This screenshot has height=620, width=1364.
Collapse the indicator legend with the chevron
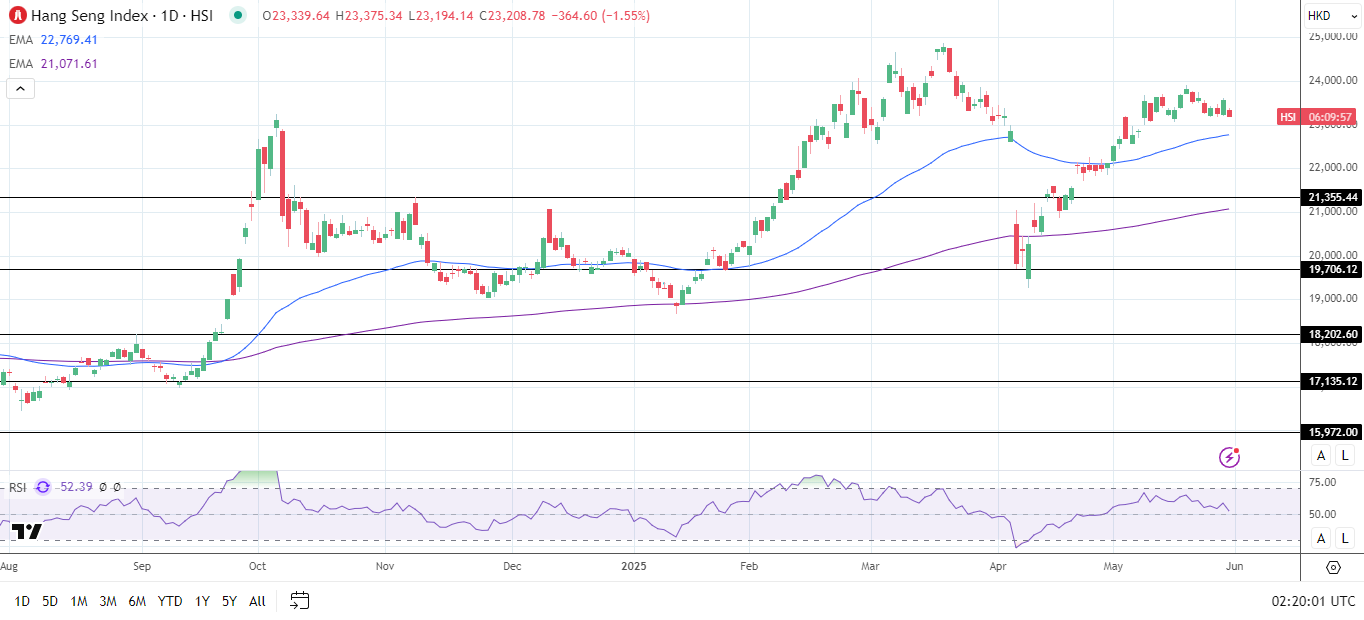tap(20, 89)
